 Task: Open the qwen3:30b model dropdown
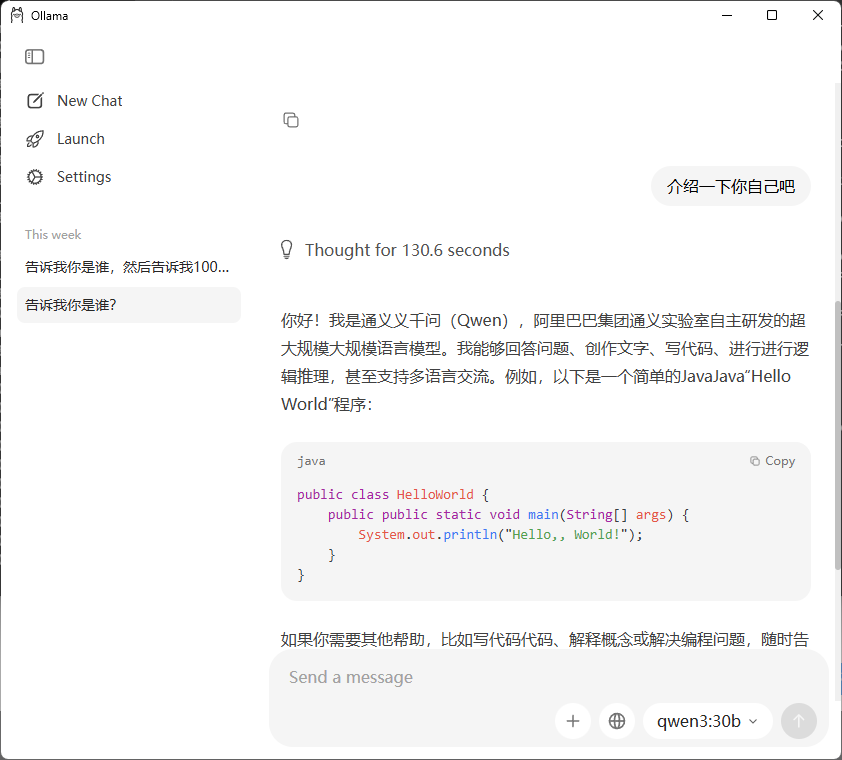pyautogui.click(x=708, y=721)
